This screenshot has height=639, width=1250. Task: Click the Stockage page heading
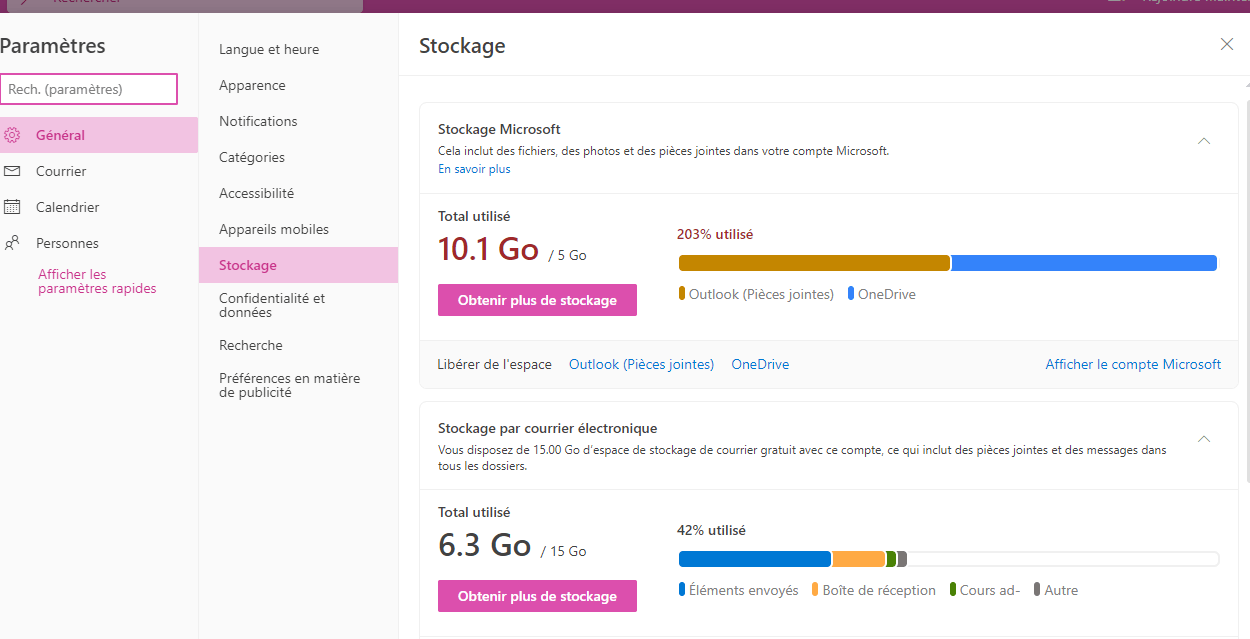(462, 45)
